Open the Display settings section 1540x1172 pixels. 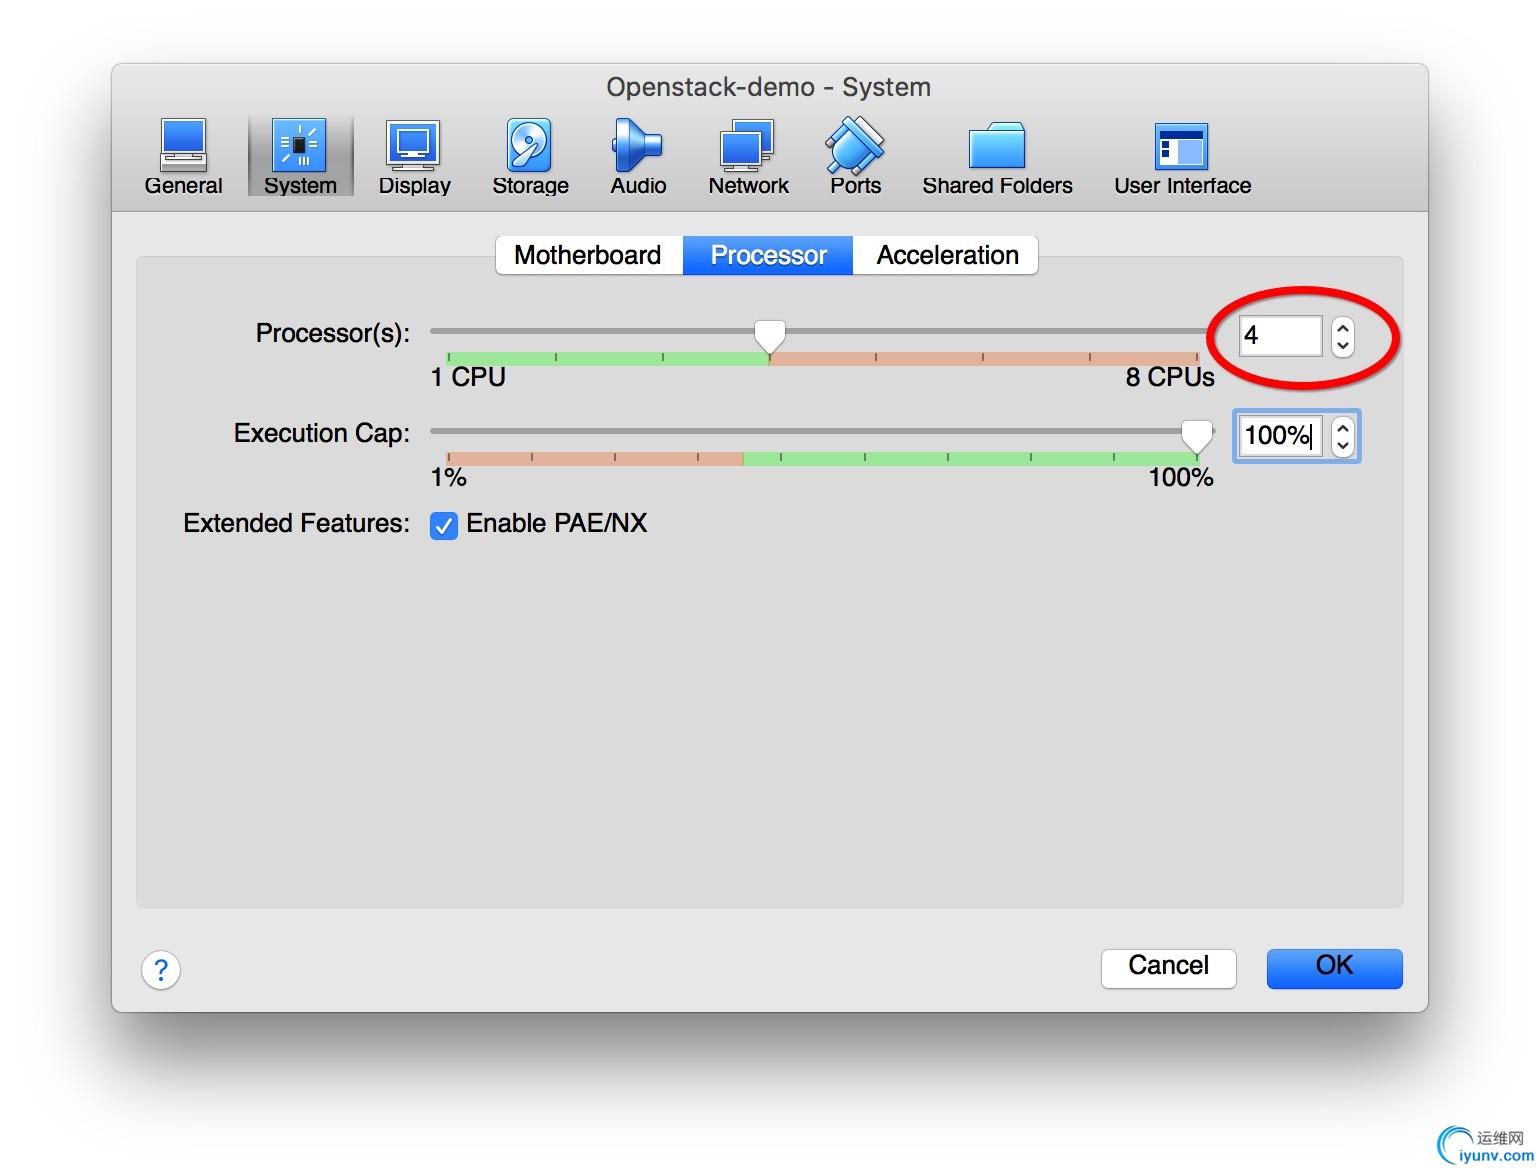click(414, 157)
